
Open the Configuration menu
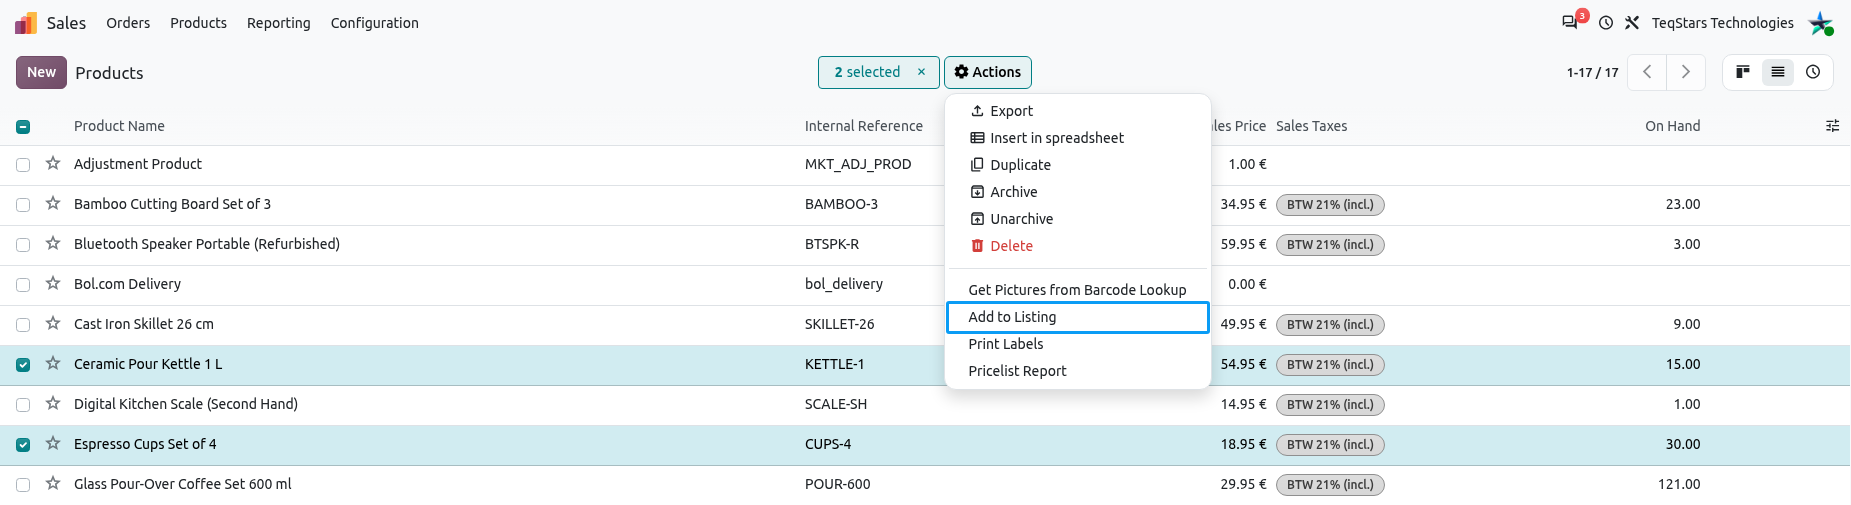[375, 23]
